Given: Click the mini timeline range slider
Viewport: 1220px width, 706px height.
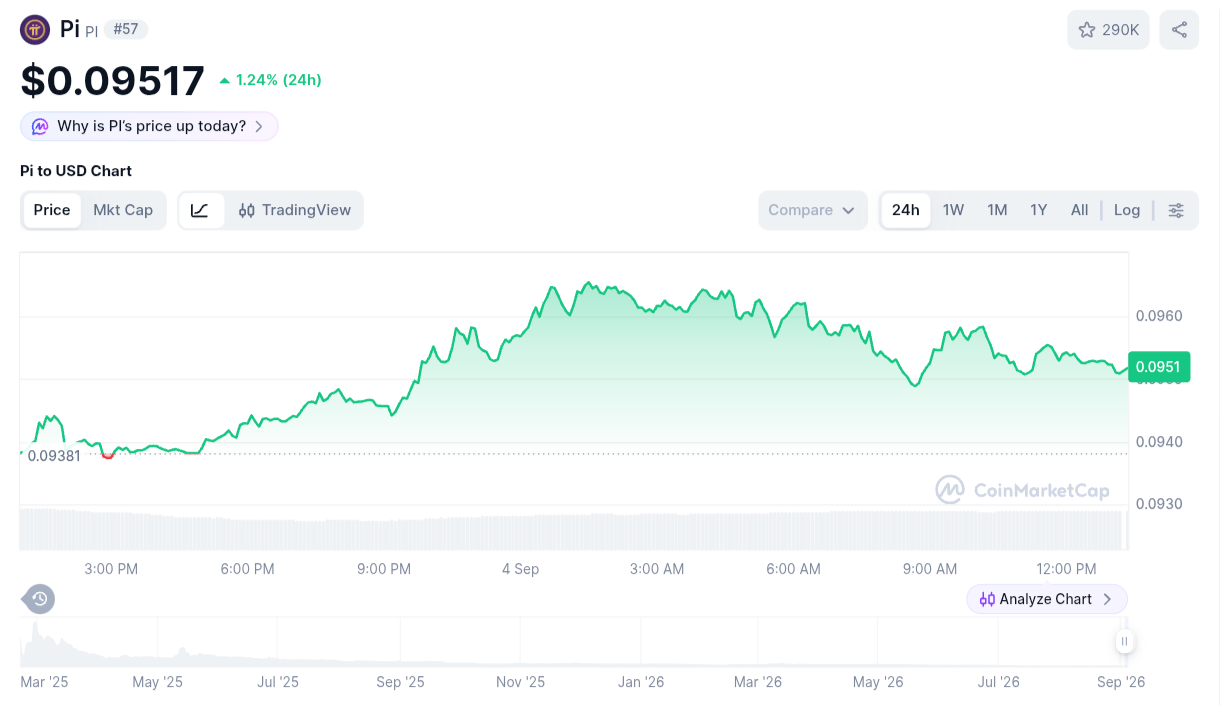Looking at the screenshot, I should (x=572, y=641).
